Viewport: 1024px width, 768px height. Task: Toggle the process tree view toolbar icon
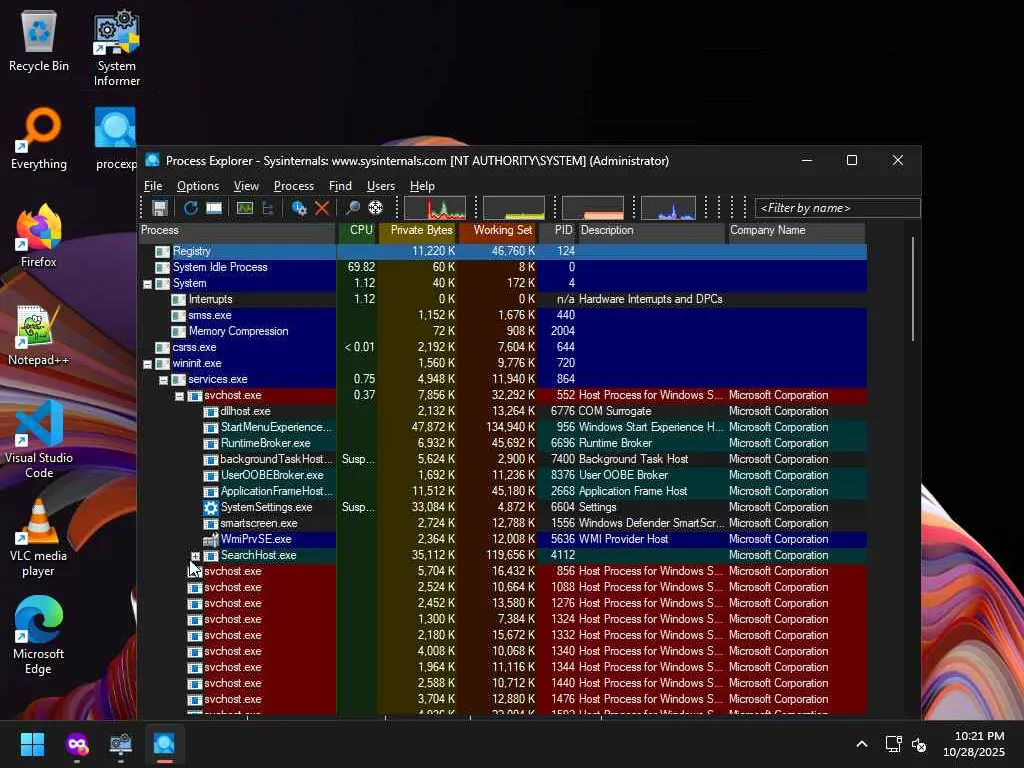point(268,208)
